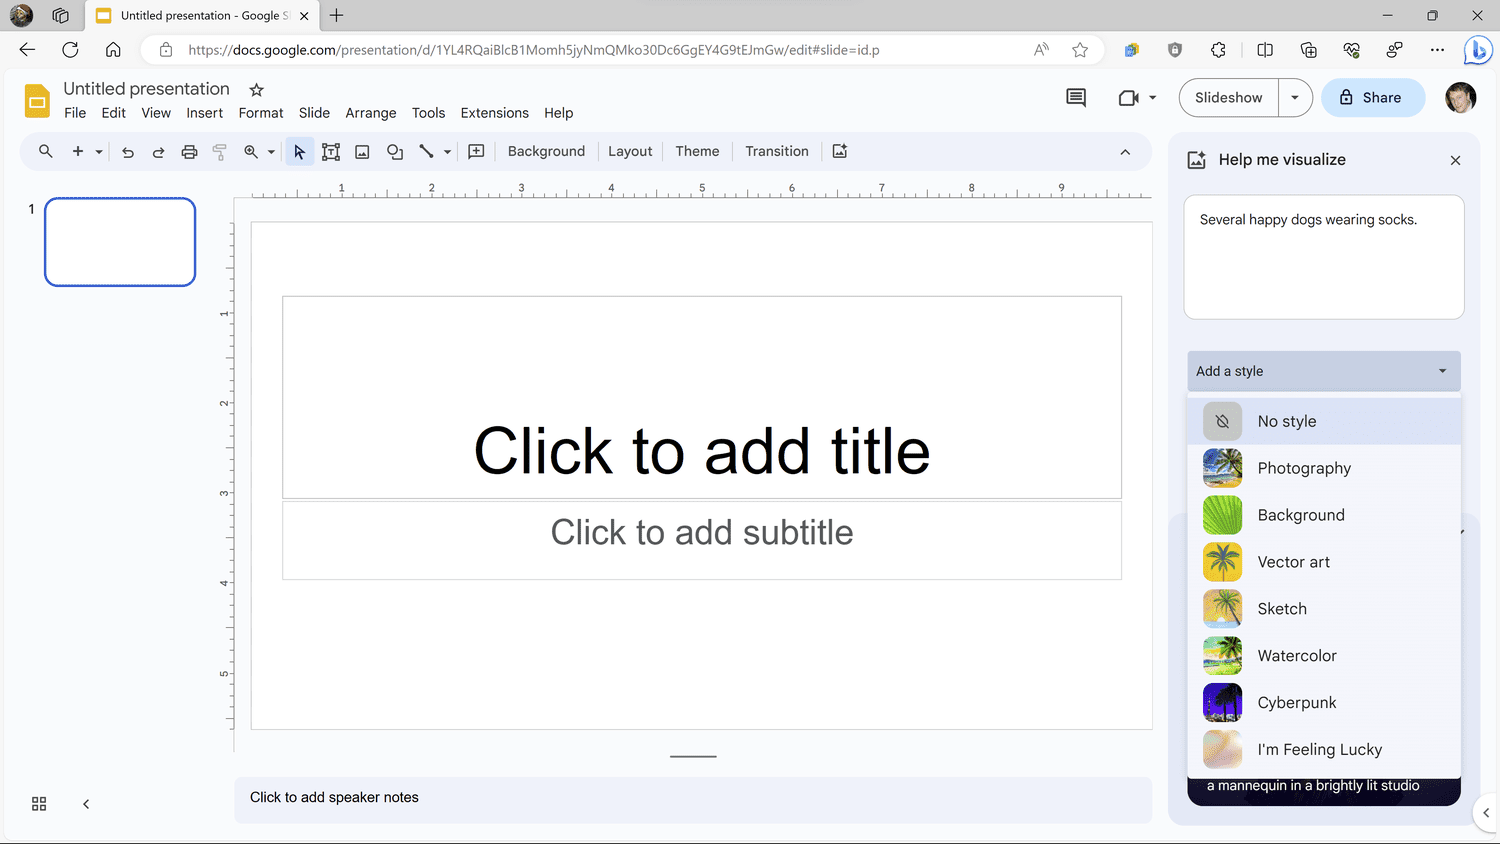The height and width of the screenshot is (844, 1500).
Task: Click the print icon
Action: point(189,152)
